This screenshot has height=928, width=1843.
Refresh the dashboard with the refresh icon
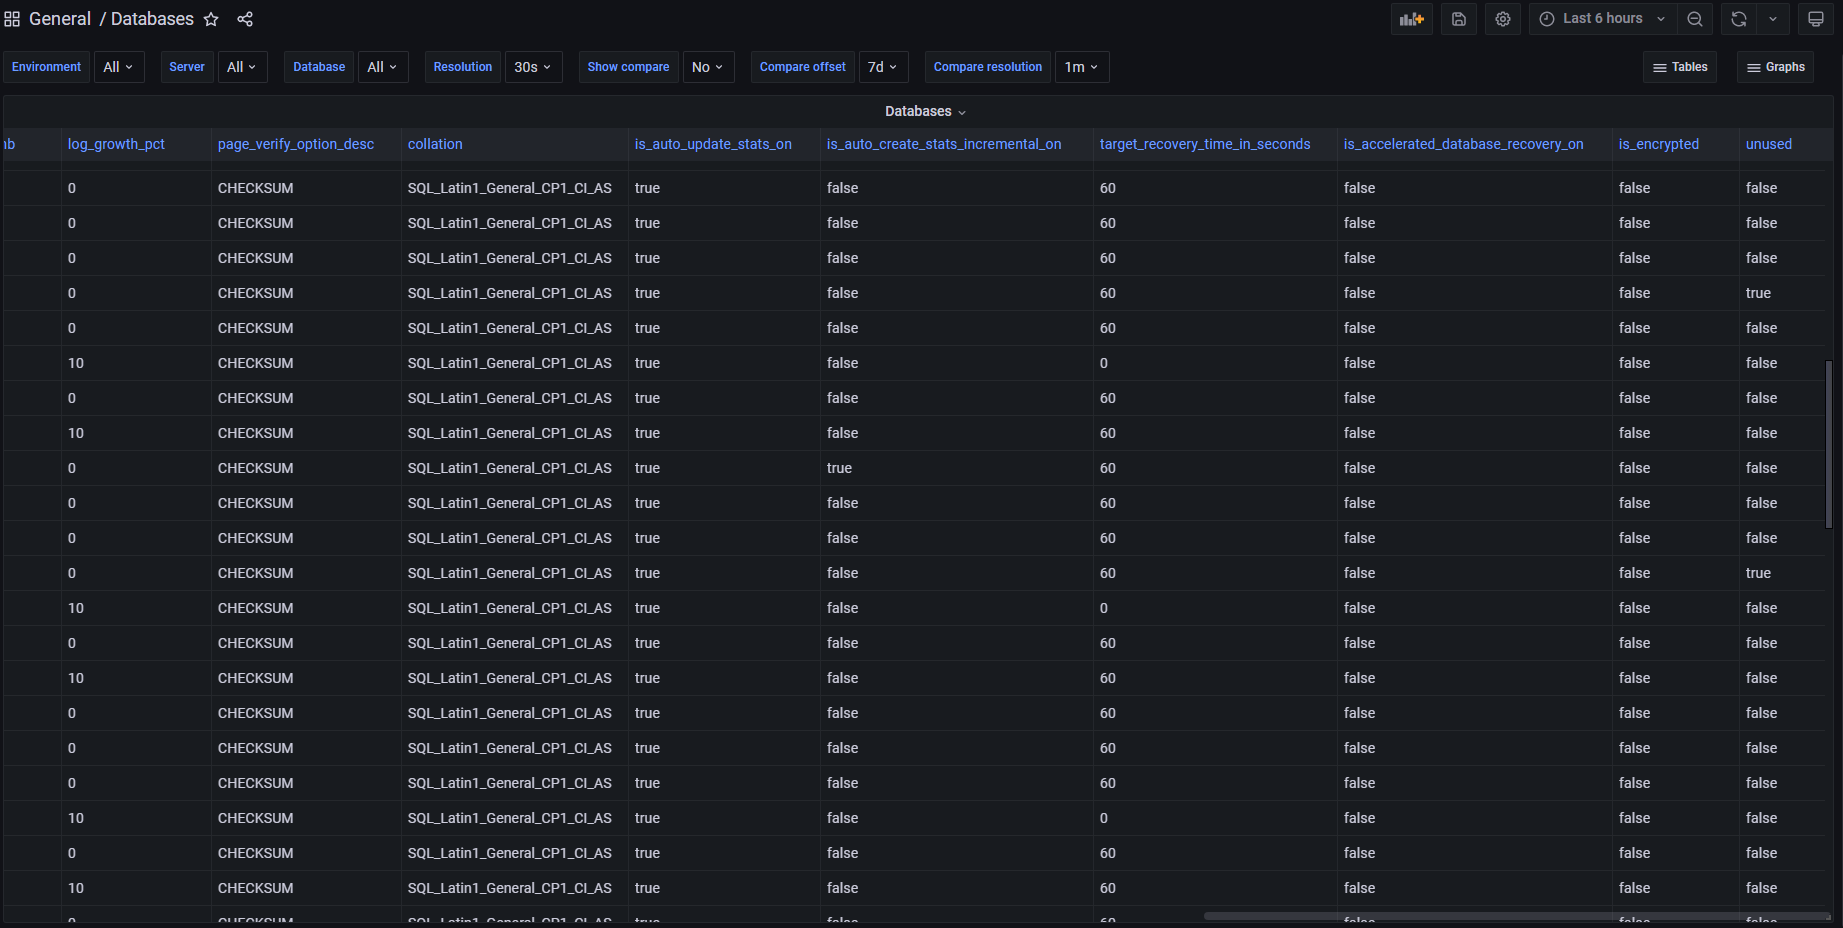1738,18
